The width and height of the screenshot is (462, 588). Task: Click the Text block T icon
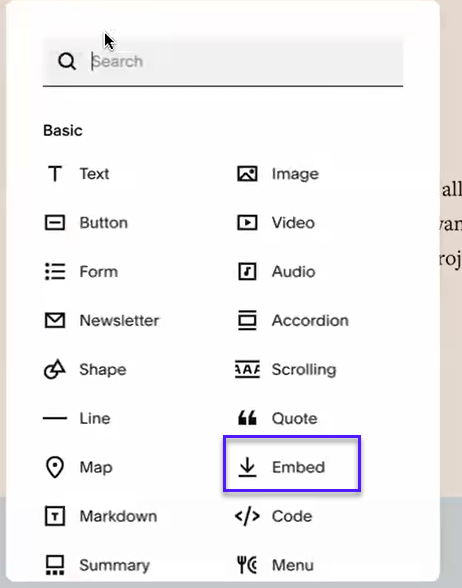[55, 174]
